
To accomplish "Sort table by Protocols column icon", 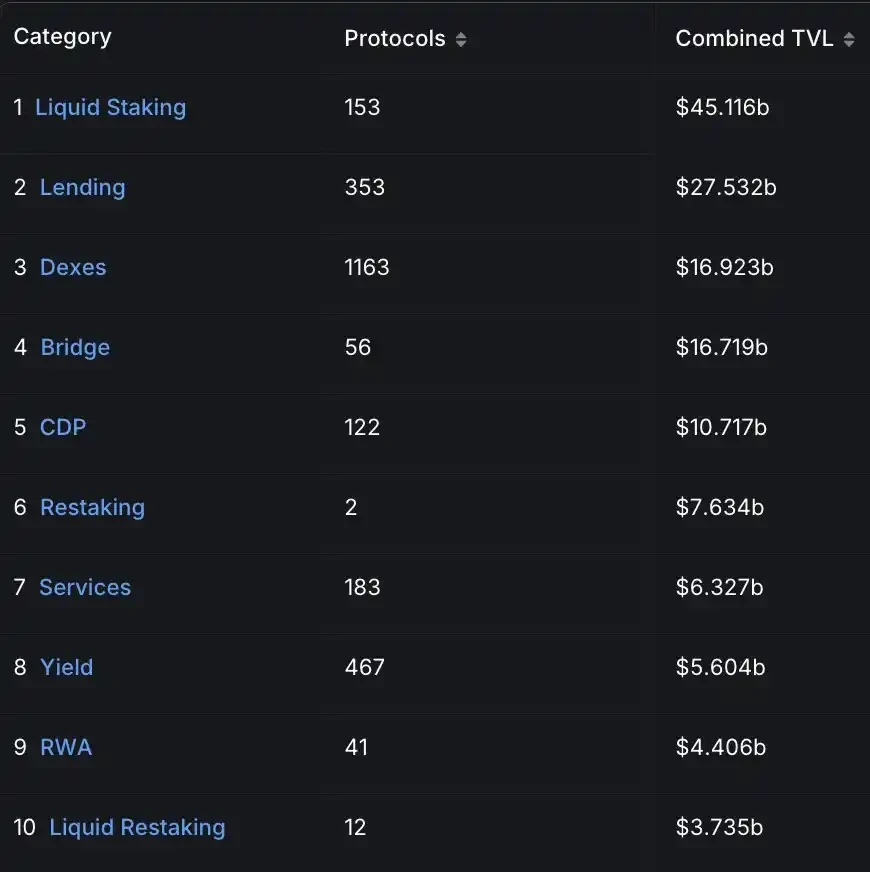I will 461,40.
